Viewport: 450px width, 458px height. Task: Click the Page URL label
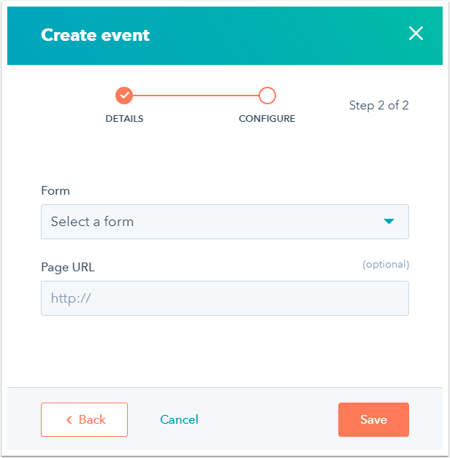(x=68, y=267)
